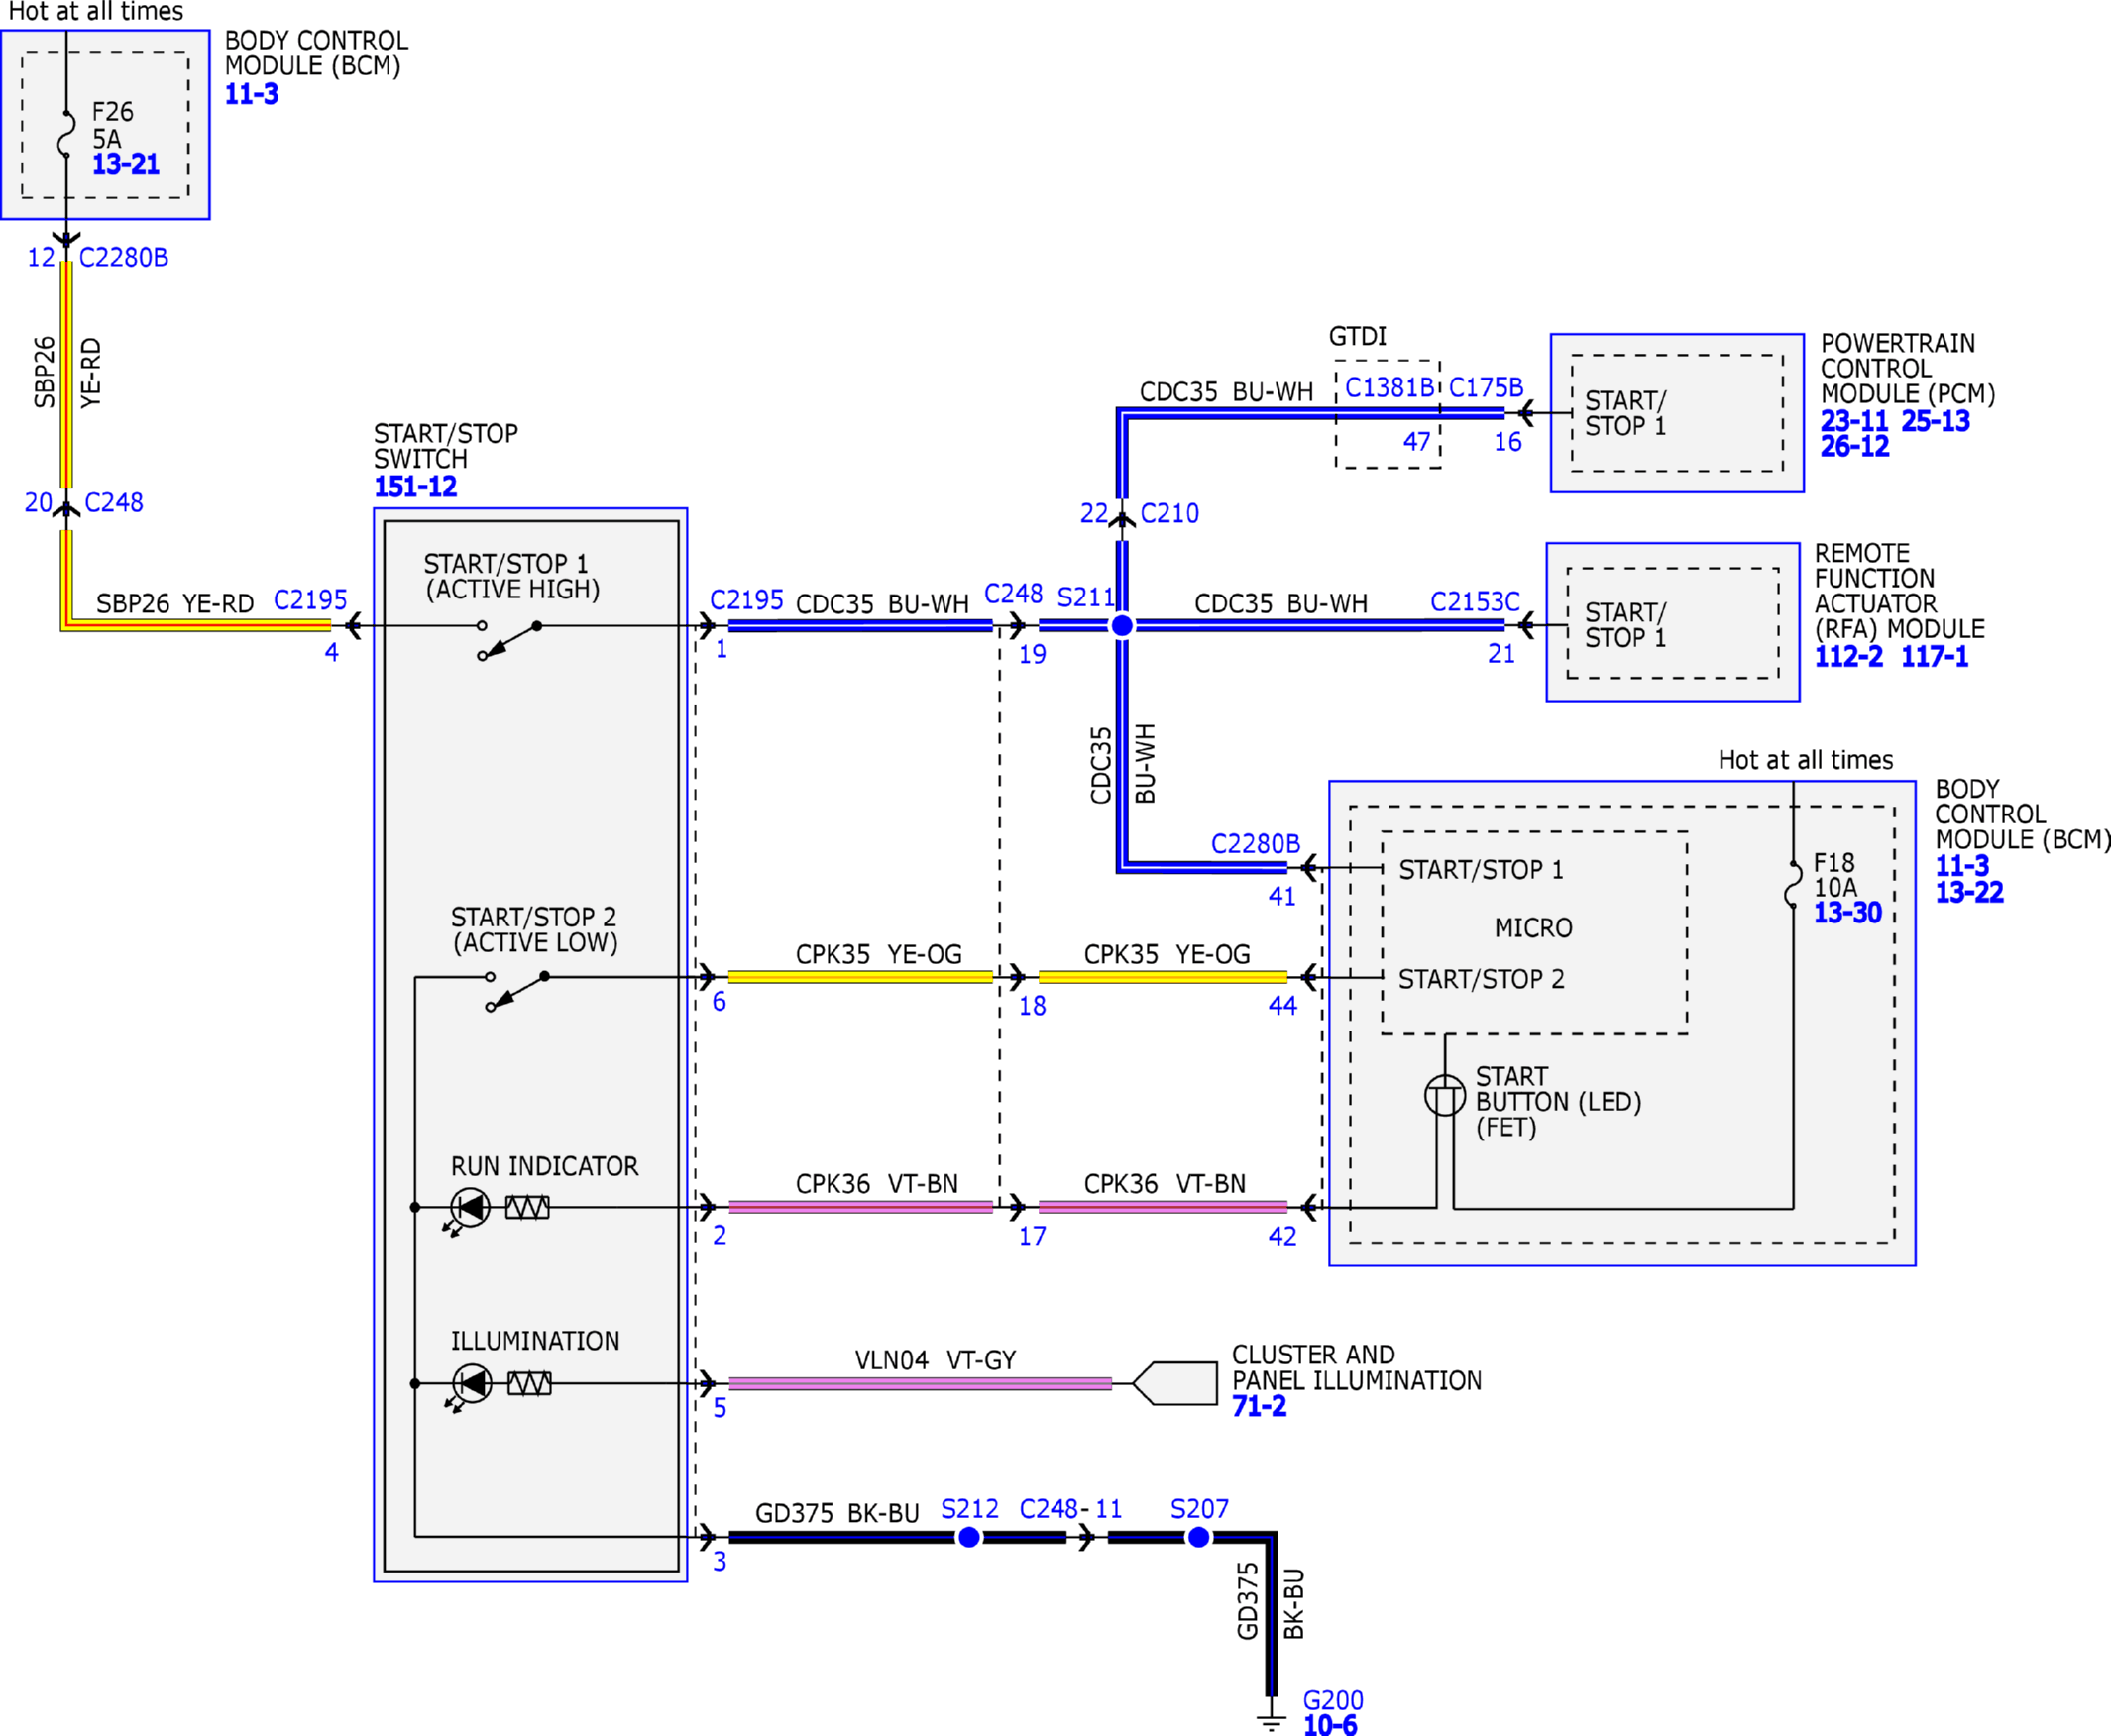
Task: Click the S207 splice dot
Action: 1199,1537
